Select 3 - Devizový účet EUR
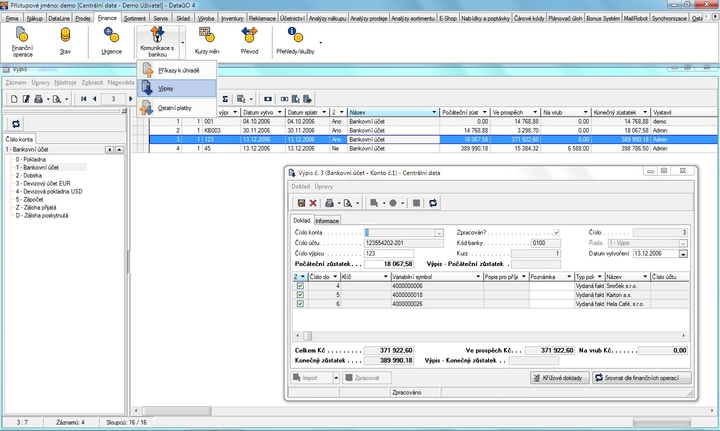This screenshot has width=720, height=431. (x=43, y=183)
